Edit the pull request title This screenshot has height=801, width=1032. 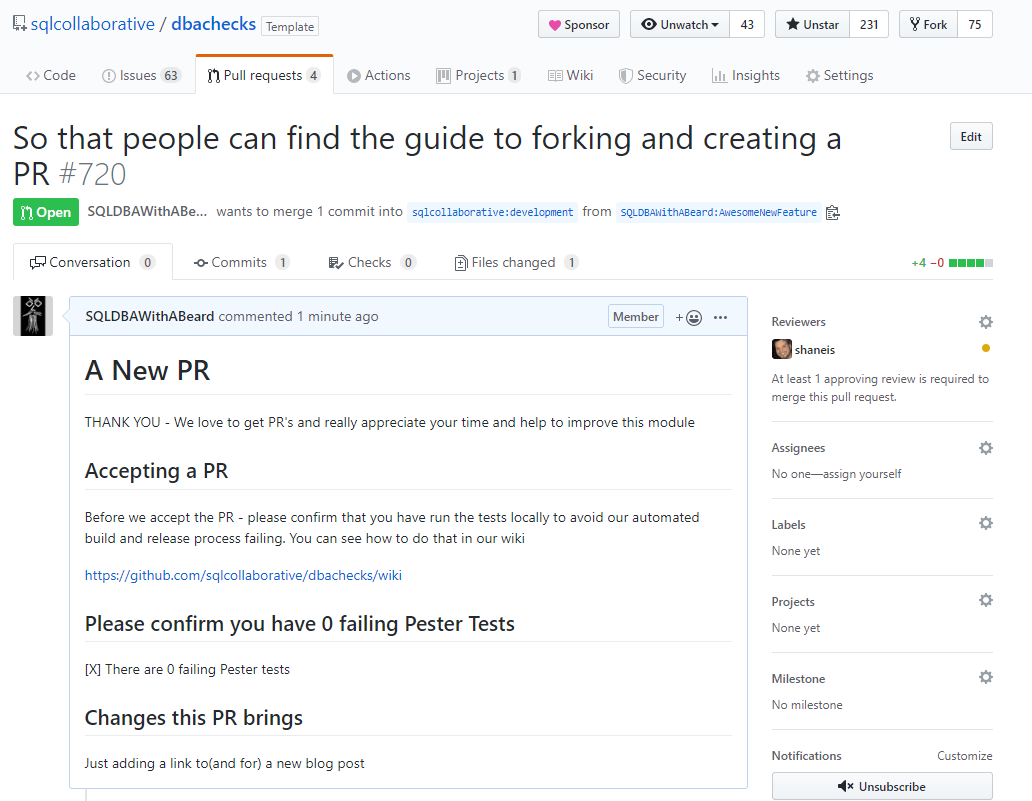(x=970, y=137)
